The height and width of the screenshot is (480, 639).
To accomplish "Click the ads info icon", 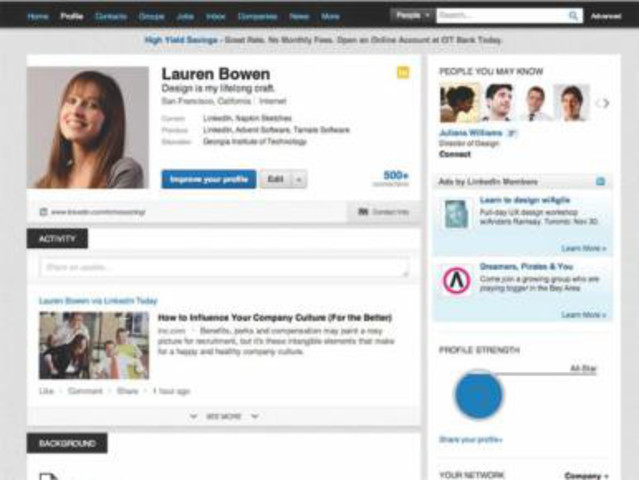I will tap(600, 181).
